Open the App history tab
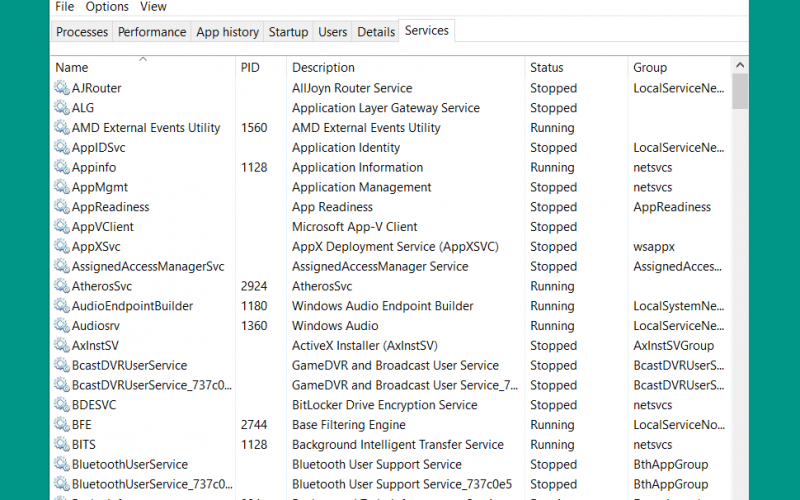This screenshot has width=800, height=500. pos(228,32)
